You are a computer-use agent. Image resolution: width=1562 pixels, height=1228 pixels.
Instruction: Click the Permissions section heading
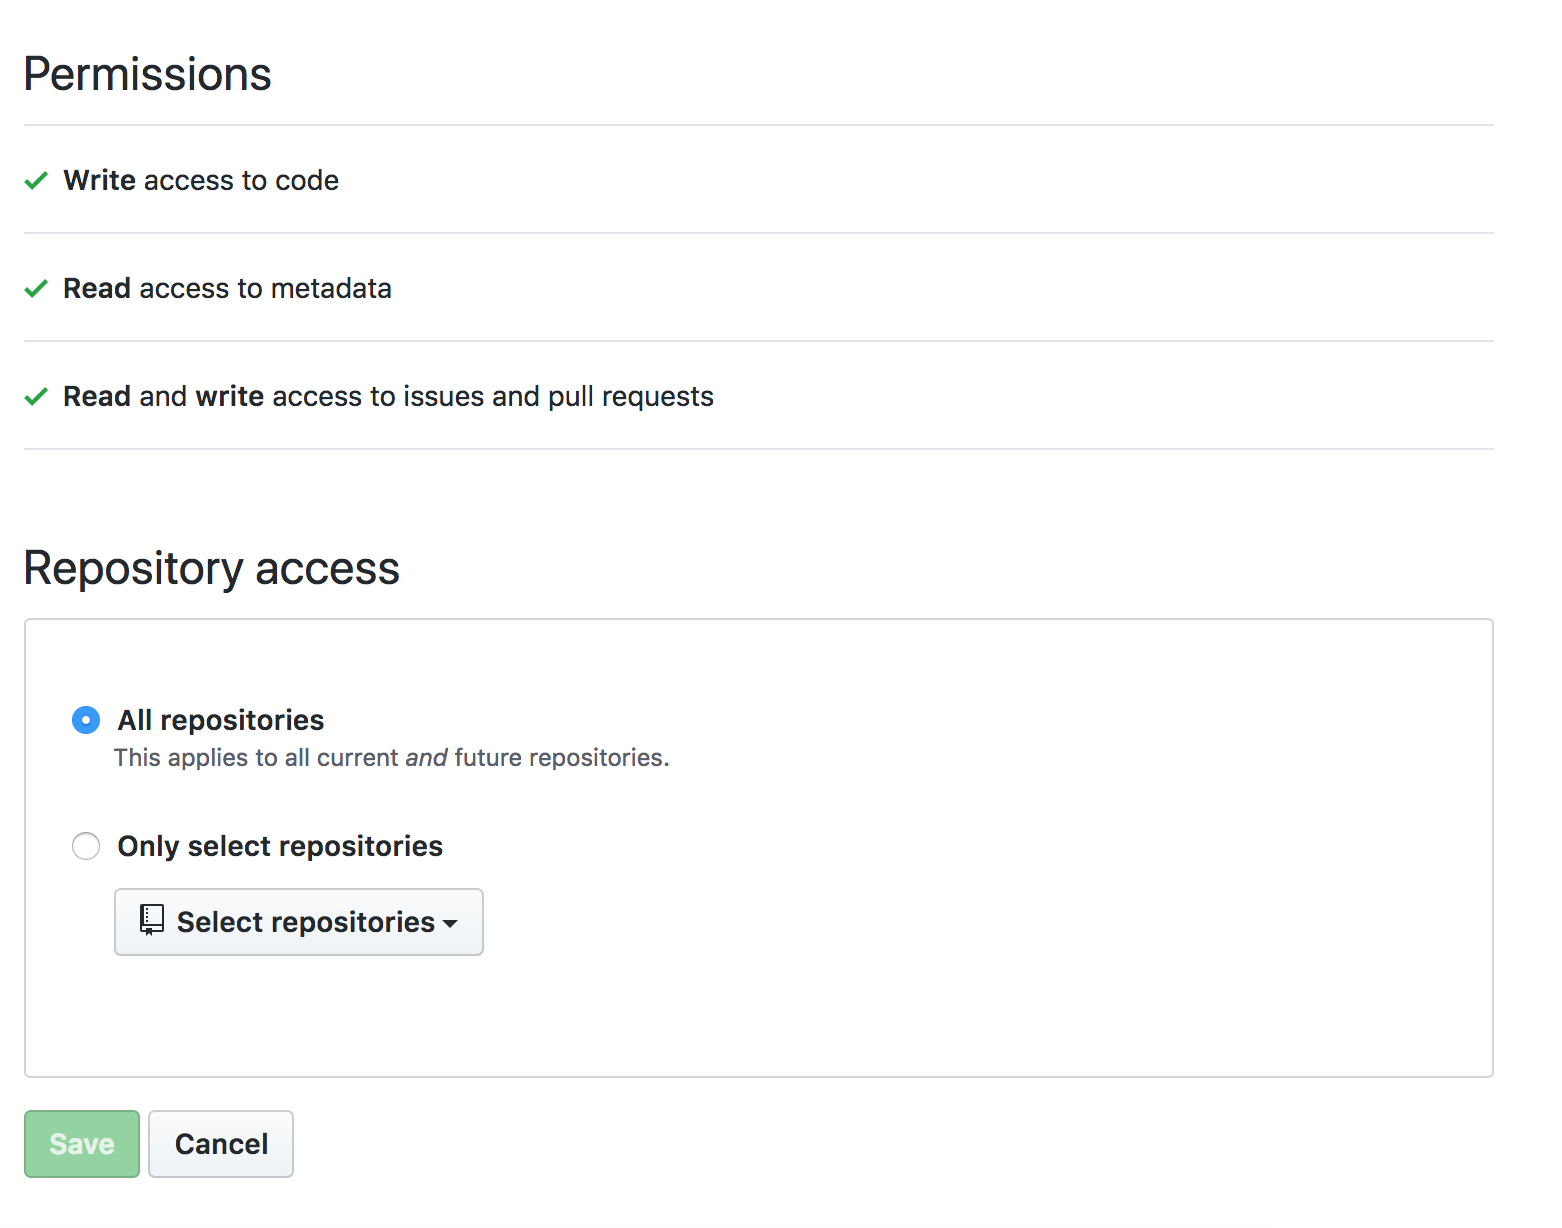point(146,73)
